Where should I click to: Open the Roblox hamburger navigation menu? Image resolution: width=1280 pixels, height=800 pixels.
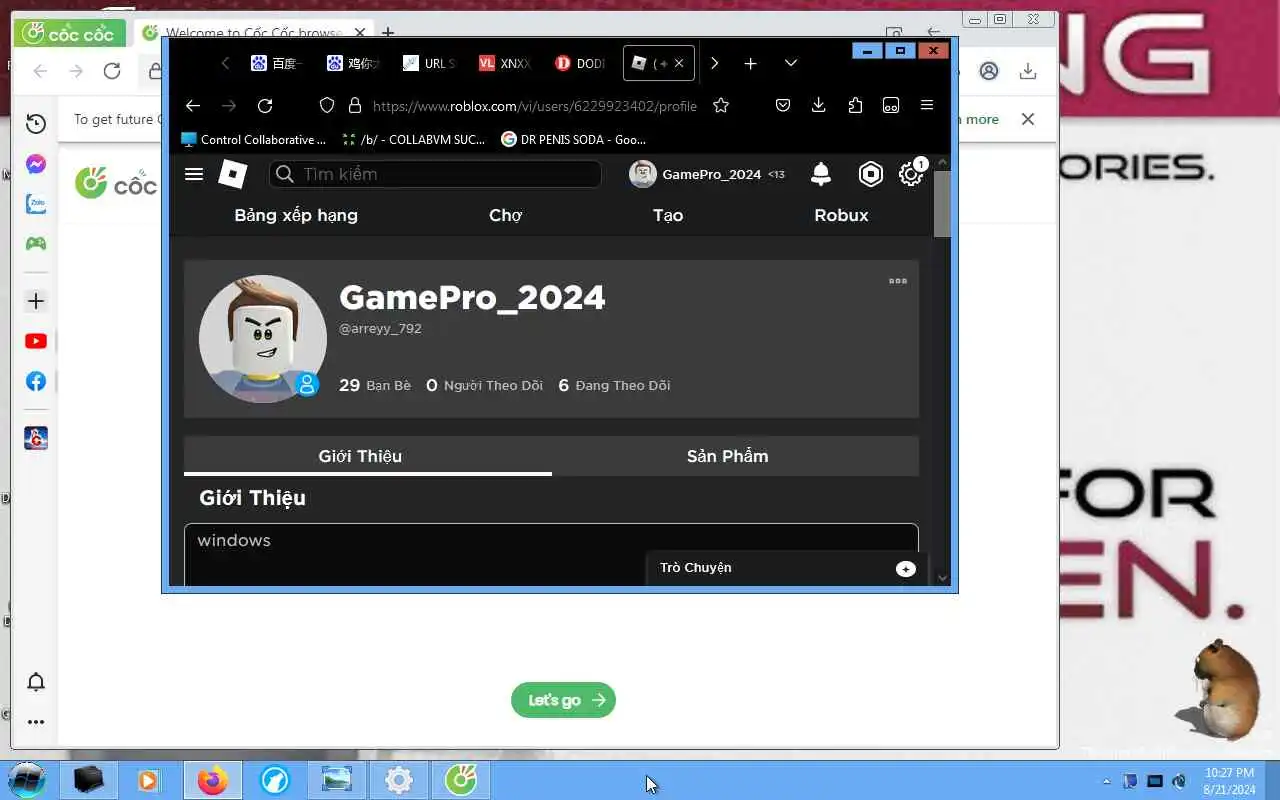click(x=194, y=174)
